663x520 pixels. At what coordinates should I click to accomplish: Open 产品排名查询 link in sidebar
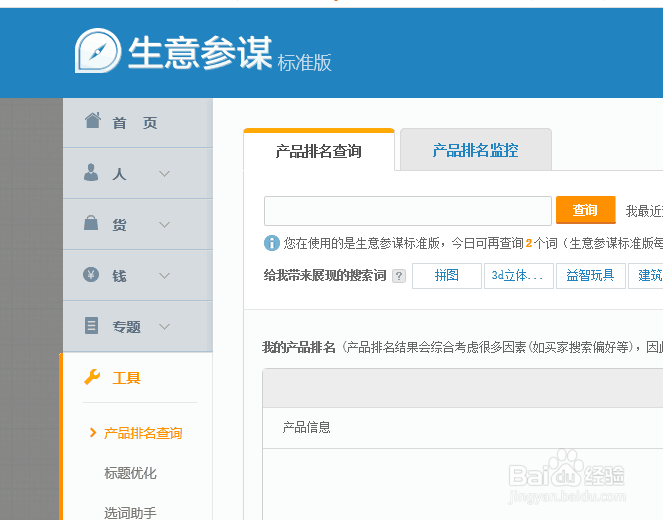click(x=143, y=433)
